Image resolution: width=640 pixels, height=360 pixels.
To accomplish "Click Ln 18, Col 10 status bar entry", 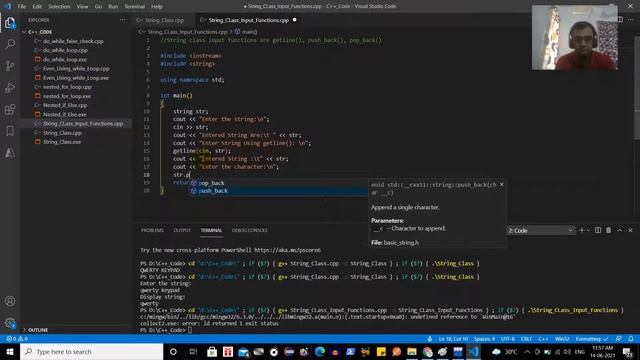I will point(453,339).
